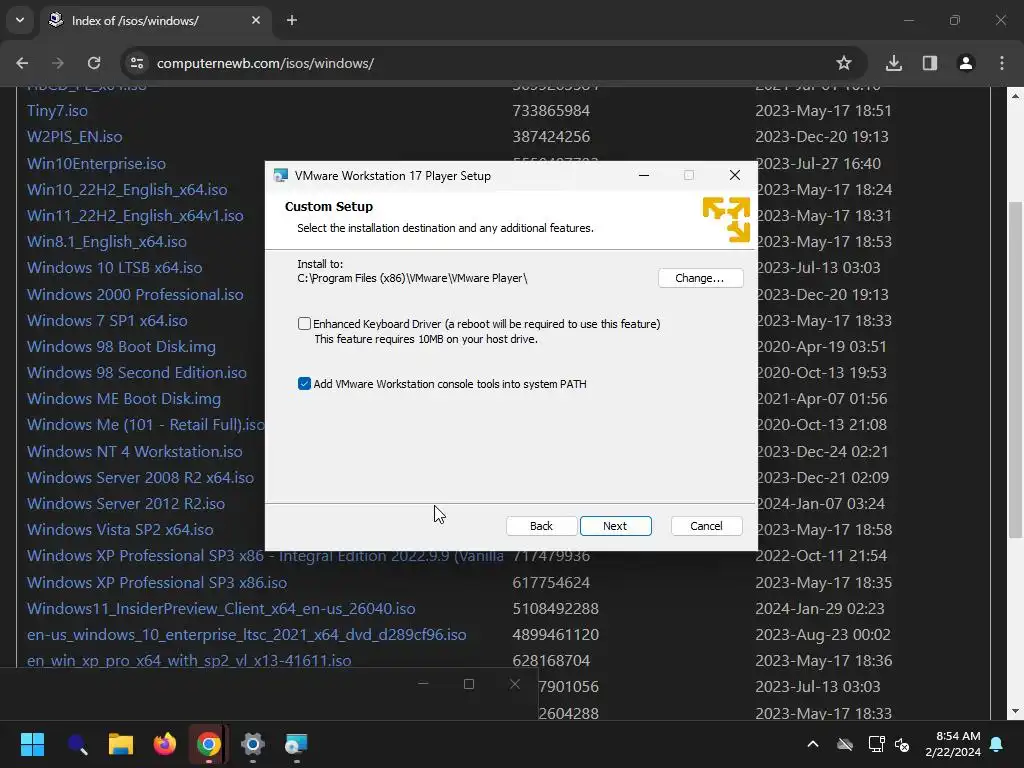
Task: Open Windows ME Boot Disk.img
Action: click(x=124, y=398)
